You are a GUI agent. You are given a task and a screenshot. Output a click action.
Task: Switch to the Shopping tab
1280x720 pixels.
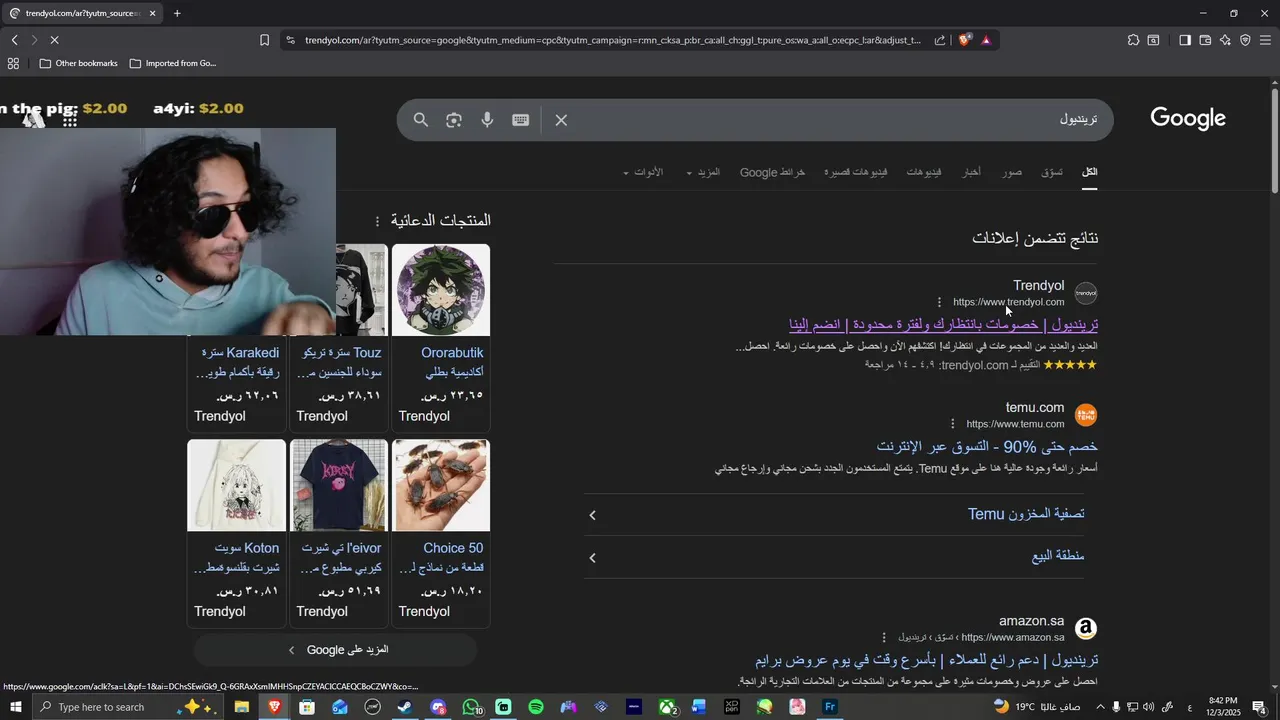point(1052,172)
